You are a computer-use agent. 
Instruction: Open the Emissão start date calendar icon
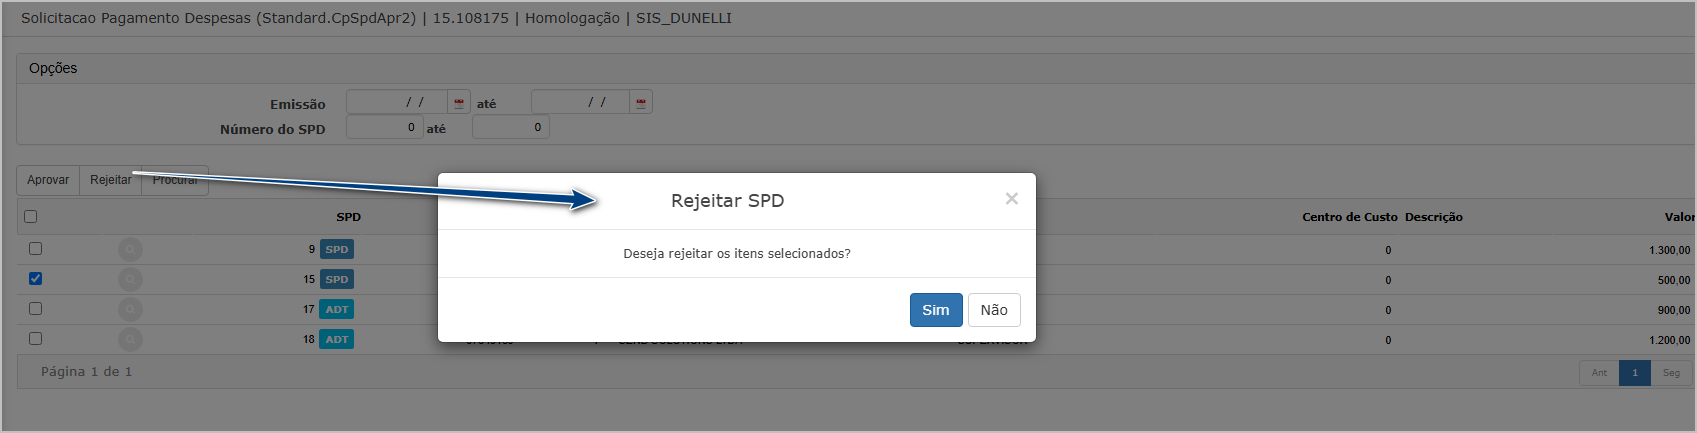(x=459, y=103)
